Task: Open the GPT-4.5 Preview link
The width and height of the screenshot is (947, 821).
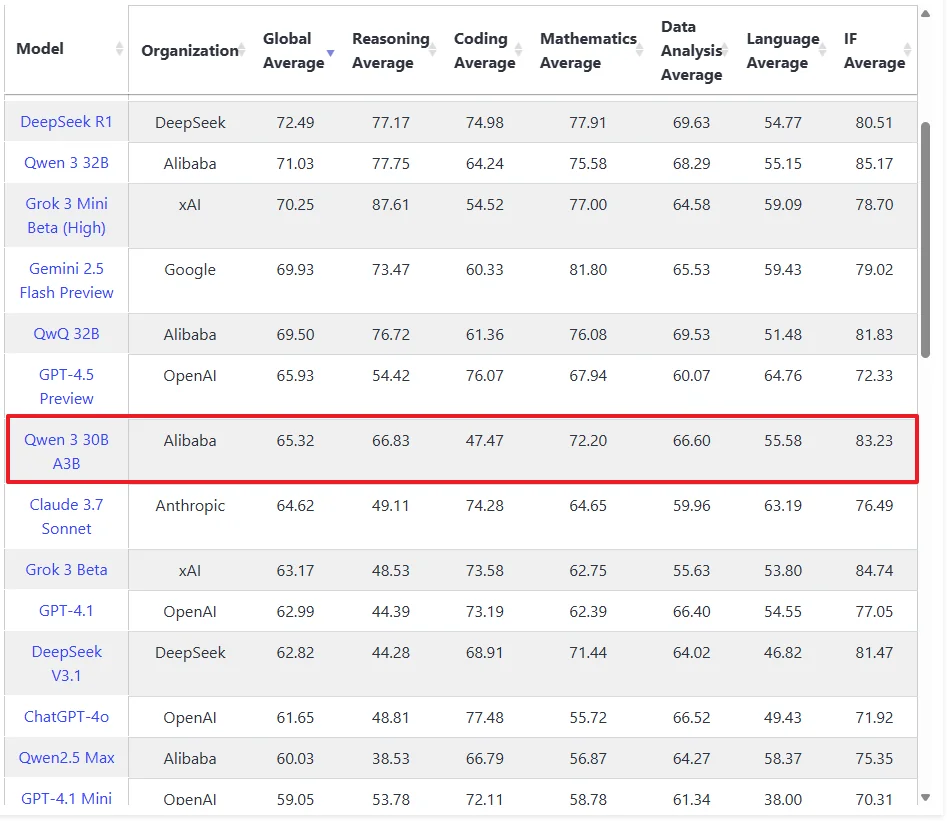Action: click(66, 387)
